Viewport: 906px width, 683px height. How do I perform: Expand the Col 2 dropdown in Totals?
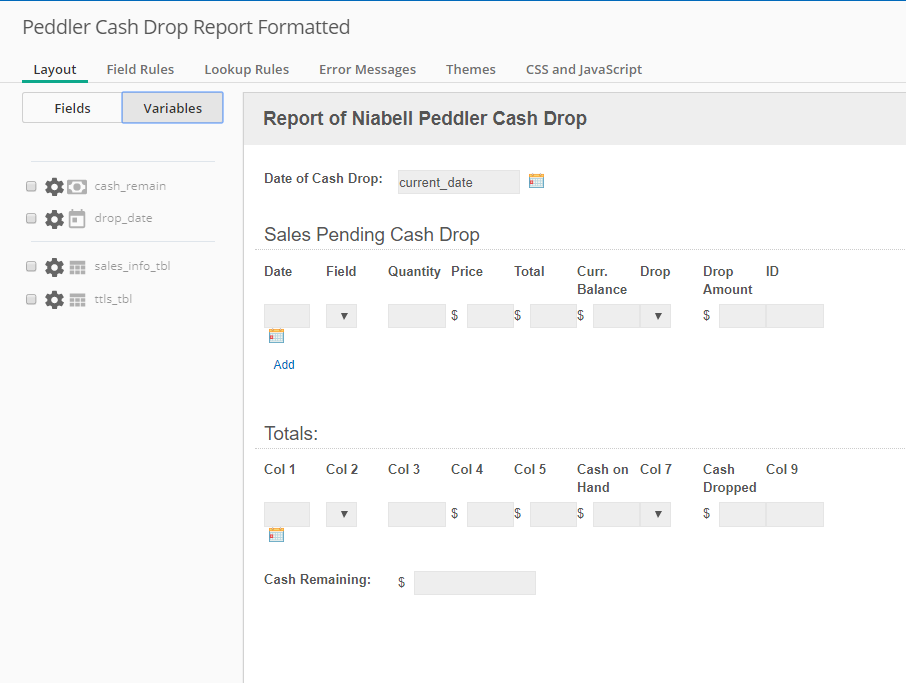[x=342, y=514]
